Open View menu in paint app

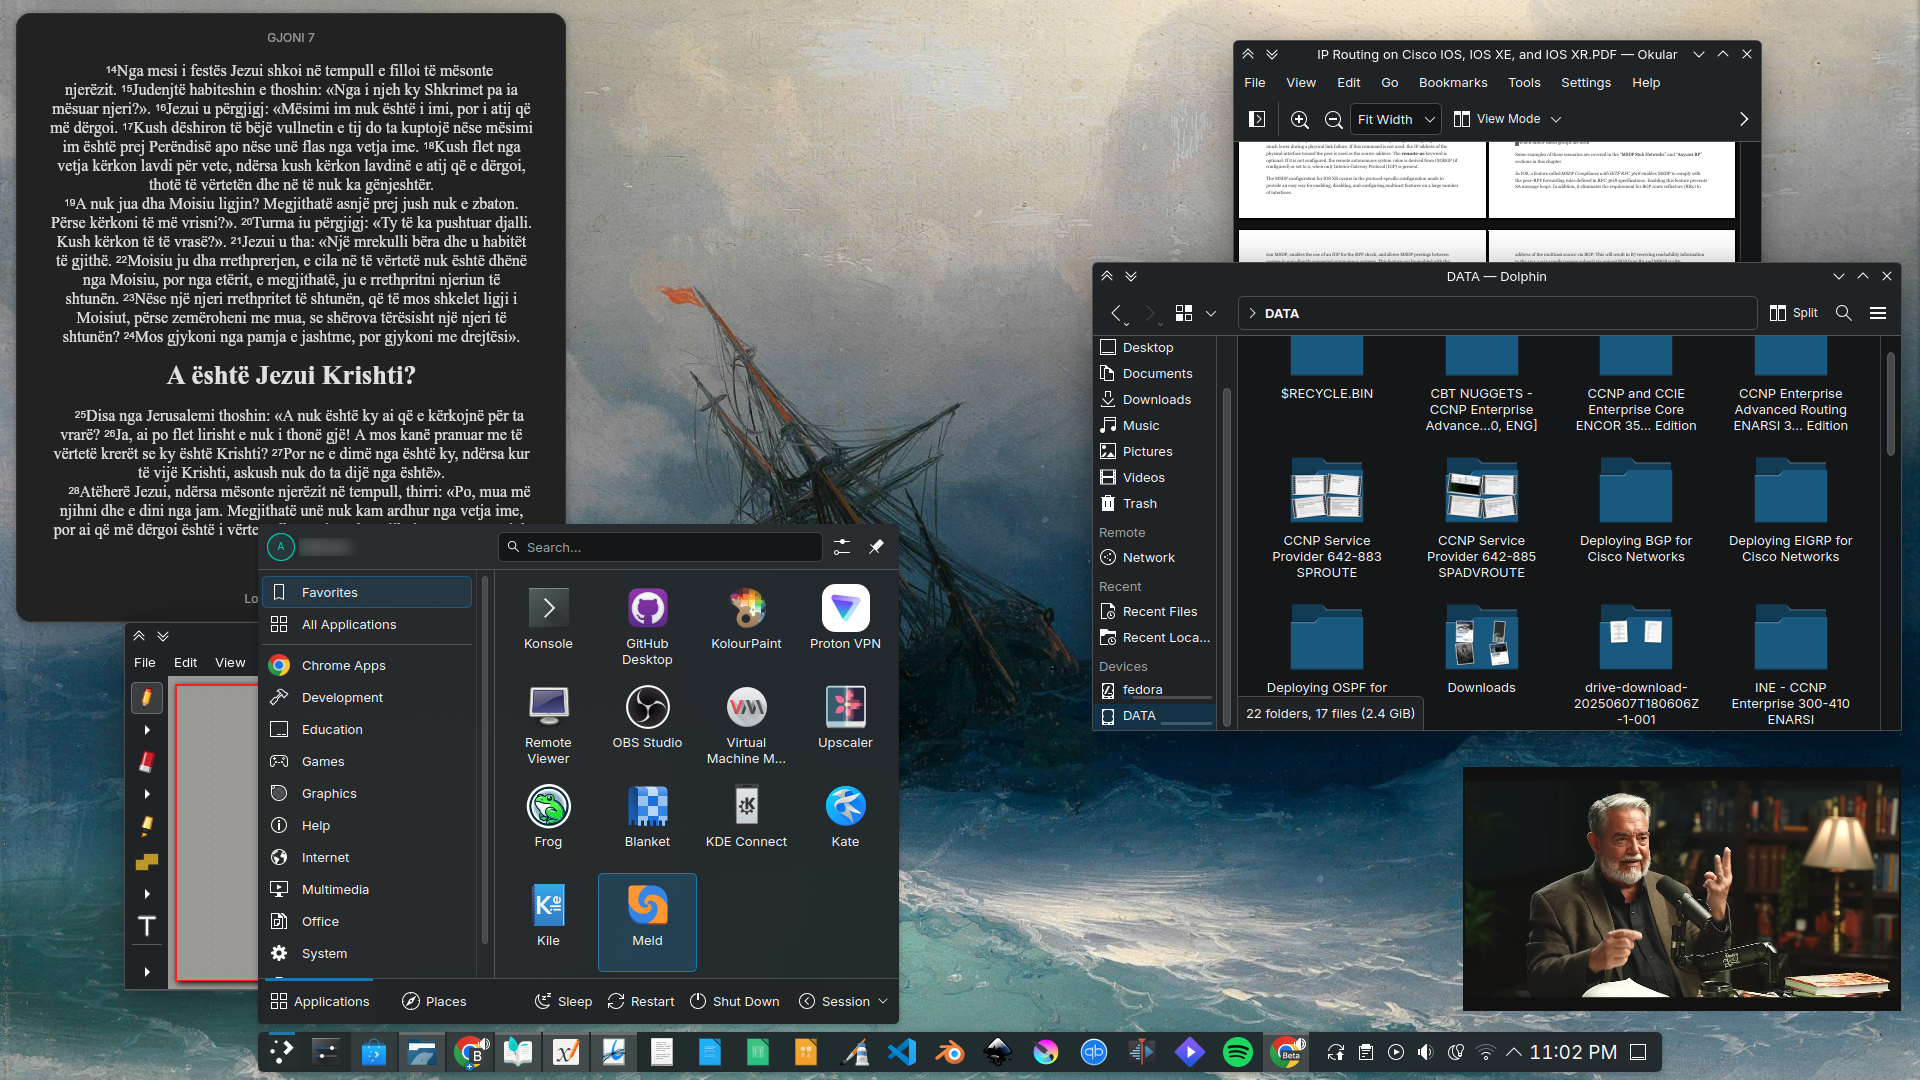coord(230,662)
